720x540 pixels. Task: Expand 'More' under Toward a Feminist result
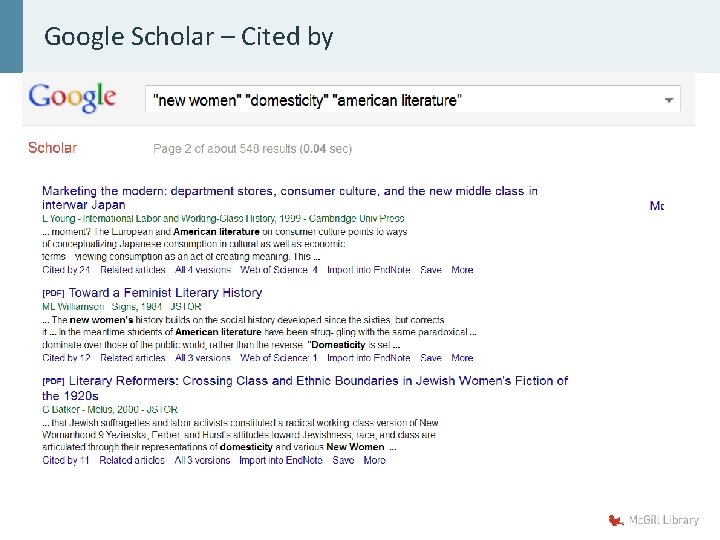tap(462, 358)
